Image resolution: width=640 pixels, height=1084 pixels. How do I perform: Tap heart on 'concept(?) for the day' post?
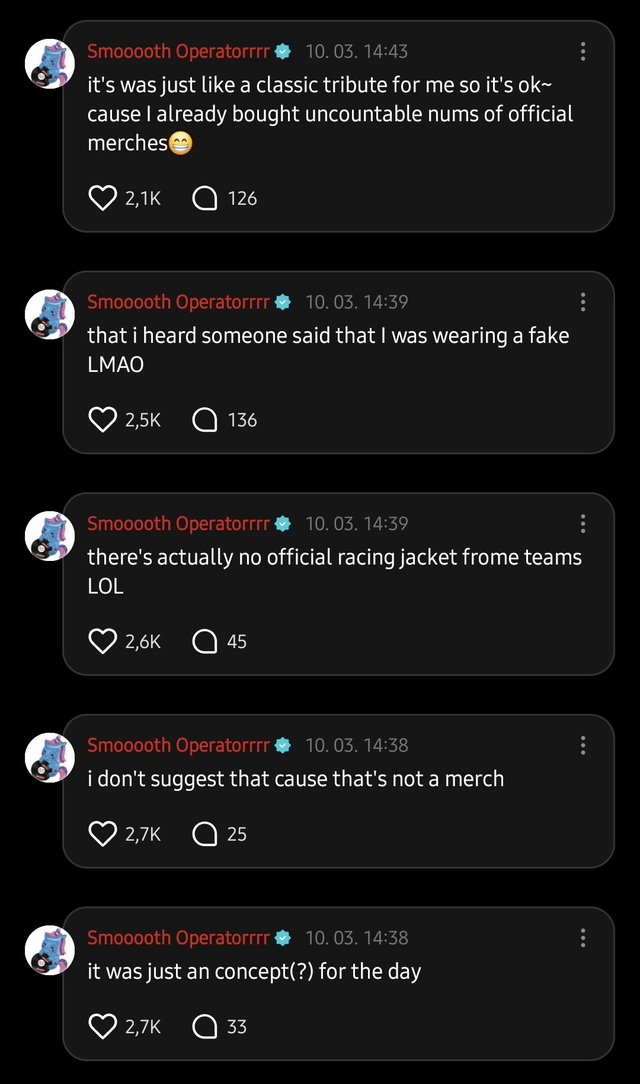[x=103, y=1027]
